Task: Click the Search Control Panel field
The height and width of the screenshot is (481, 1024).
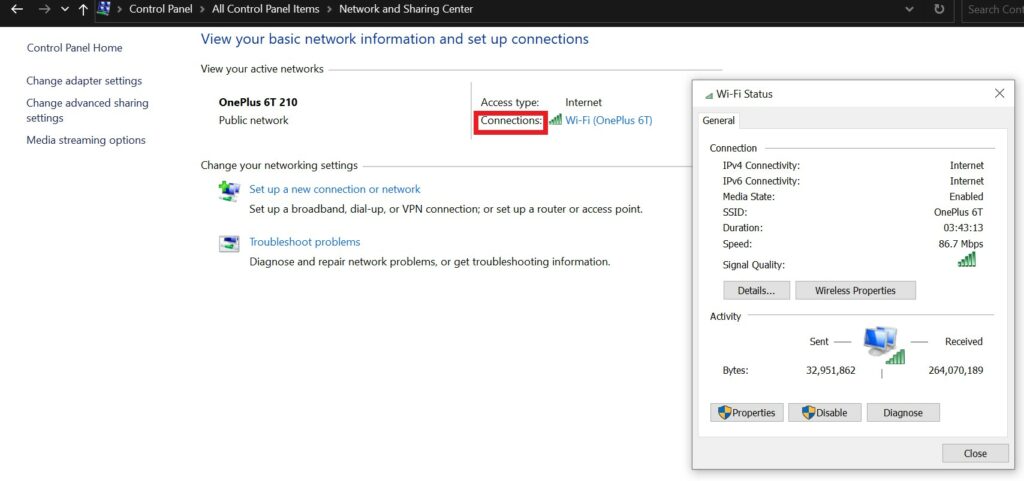Action: tap(993, 9)
